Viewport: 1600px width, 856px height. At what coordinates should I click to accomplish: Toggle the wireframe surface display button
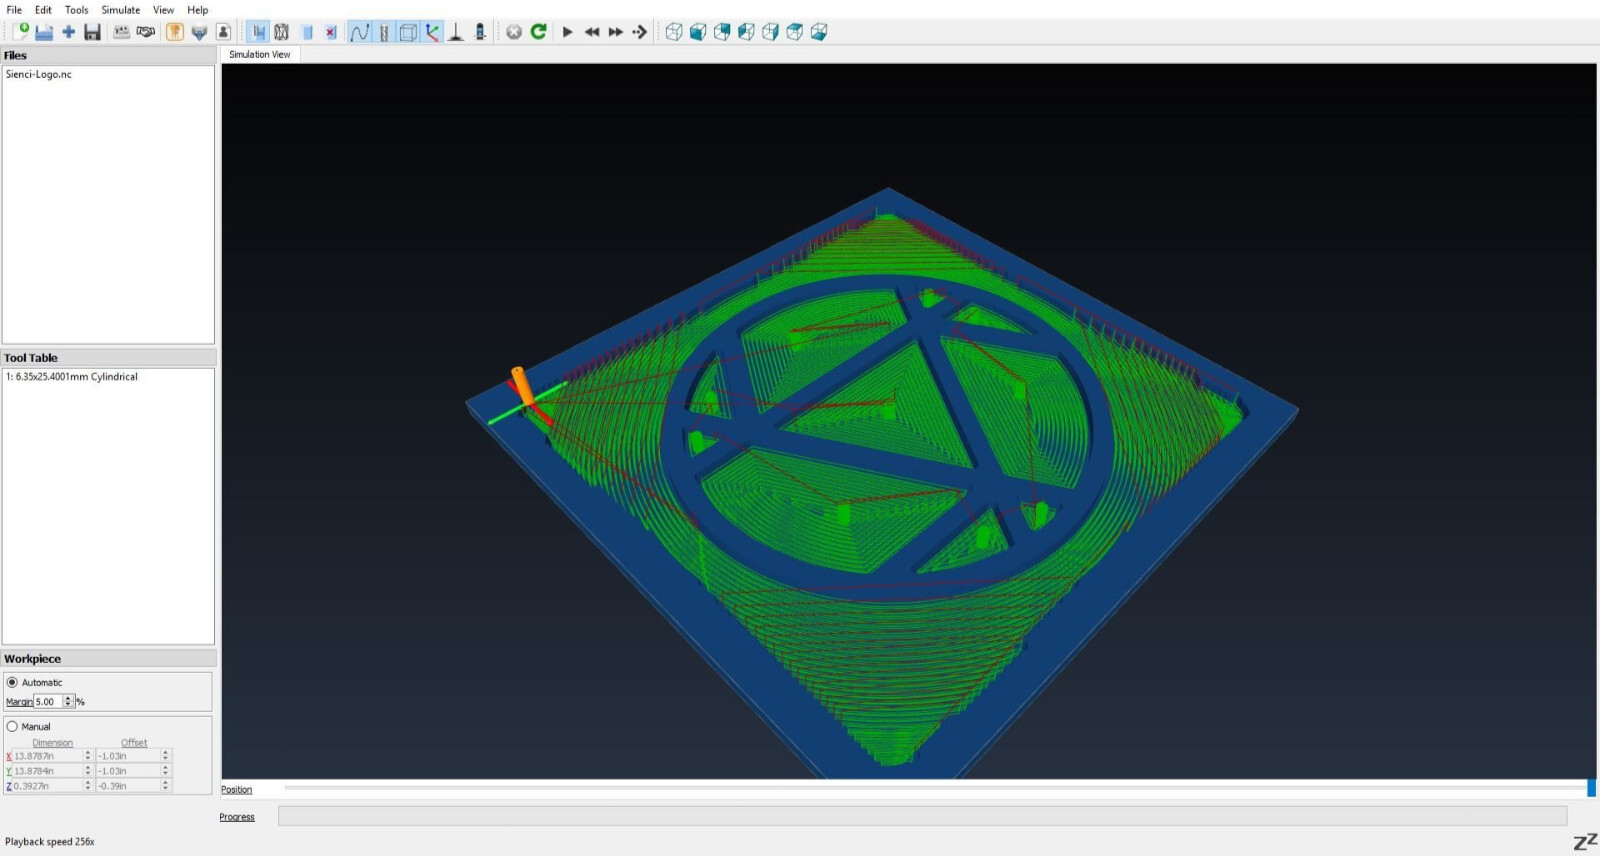[282, 32]
